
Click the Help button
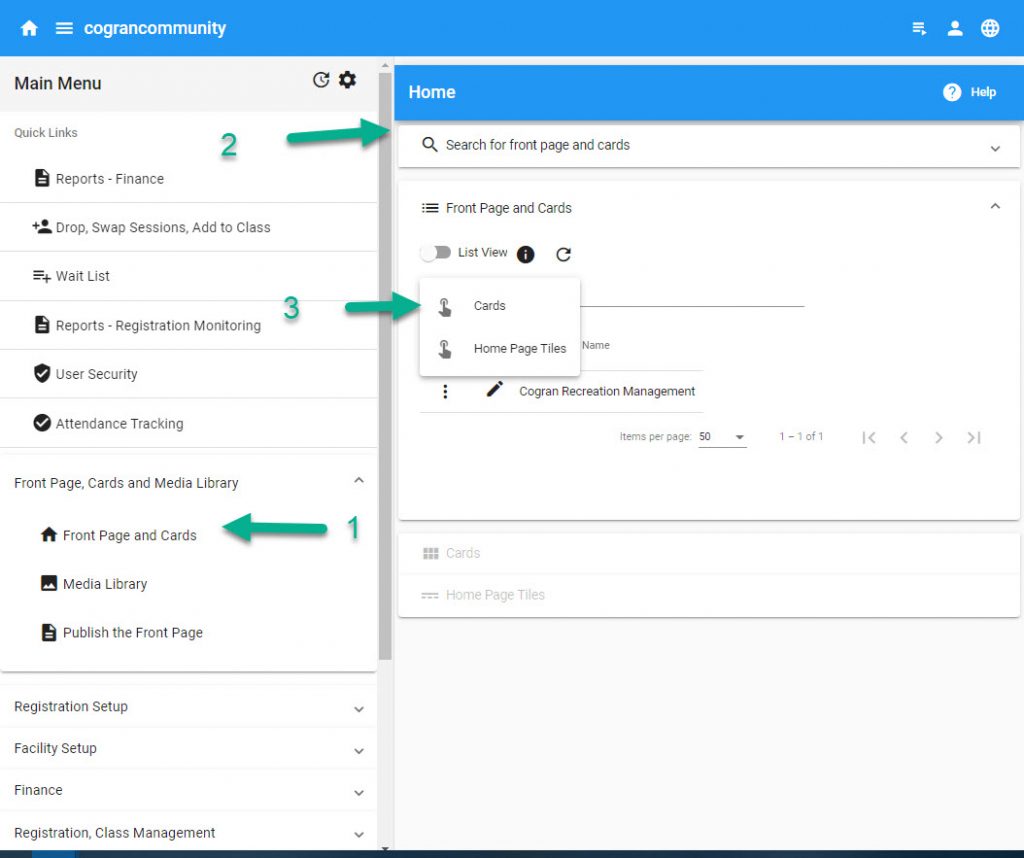click(x=970, y=92)
